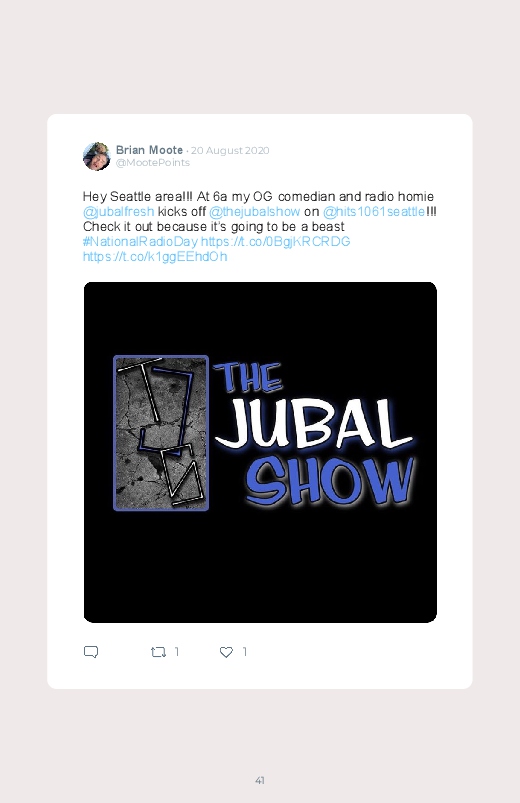The height and width of the screenshot is (803, 520).
Task: Click the tweet body text
Action: point(259,226)
